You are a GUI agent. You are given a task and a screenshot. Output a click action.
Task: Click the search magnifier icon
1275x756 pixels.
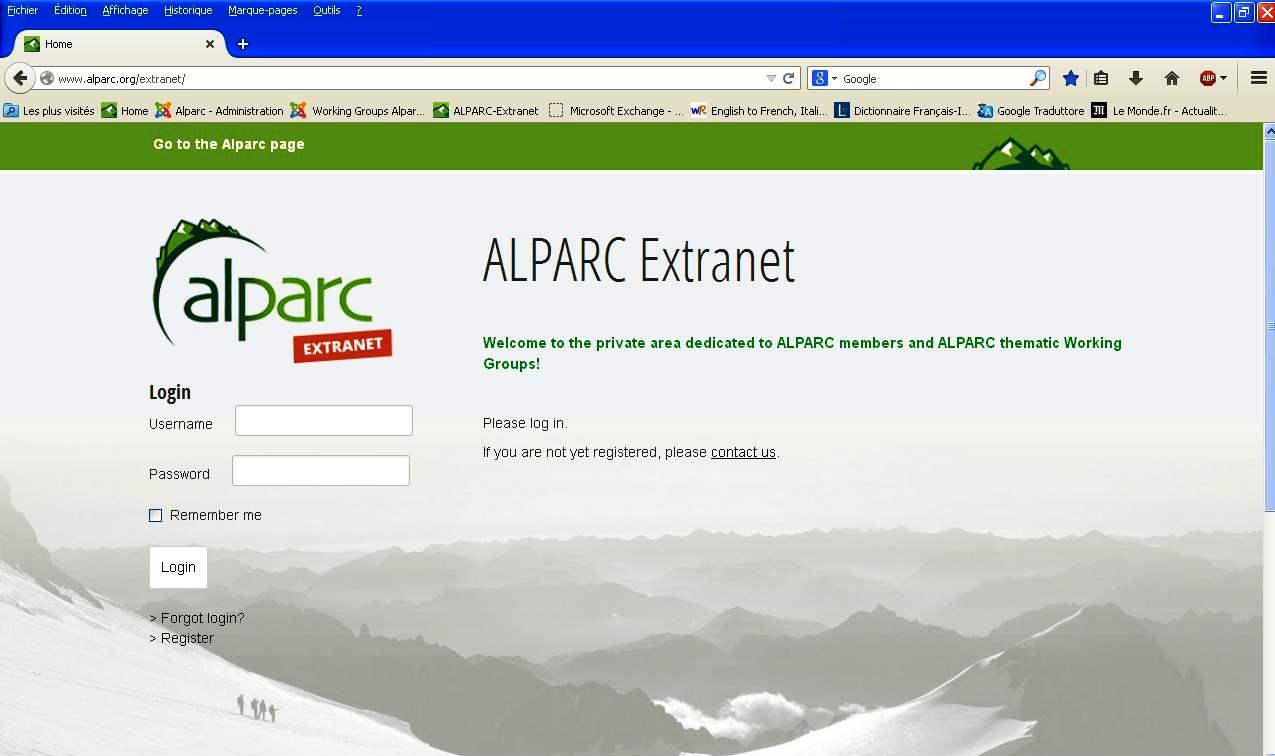1038,78
